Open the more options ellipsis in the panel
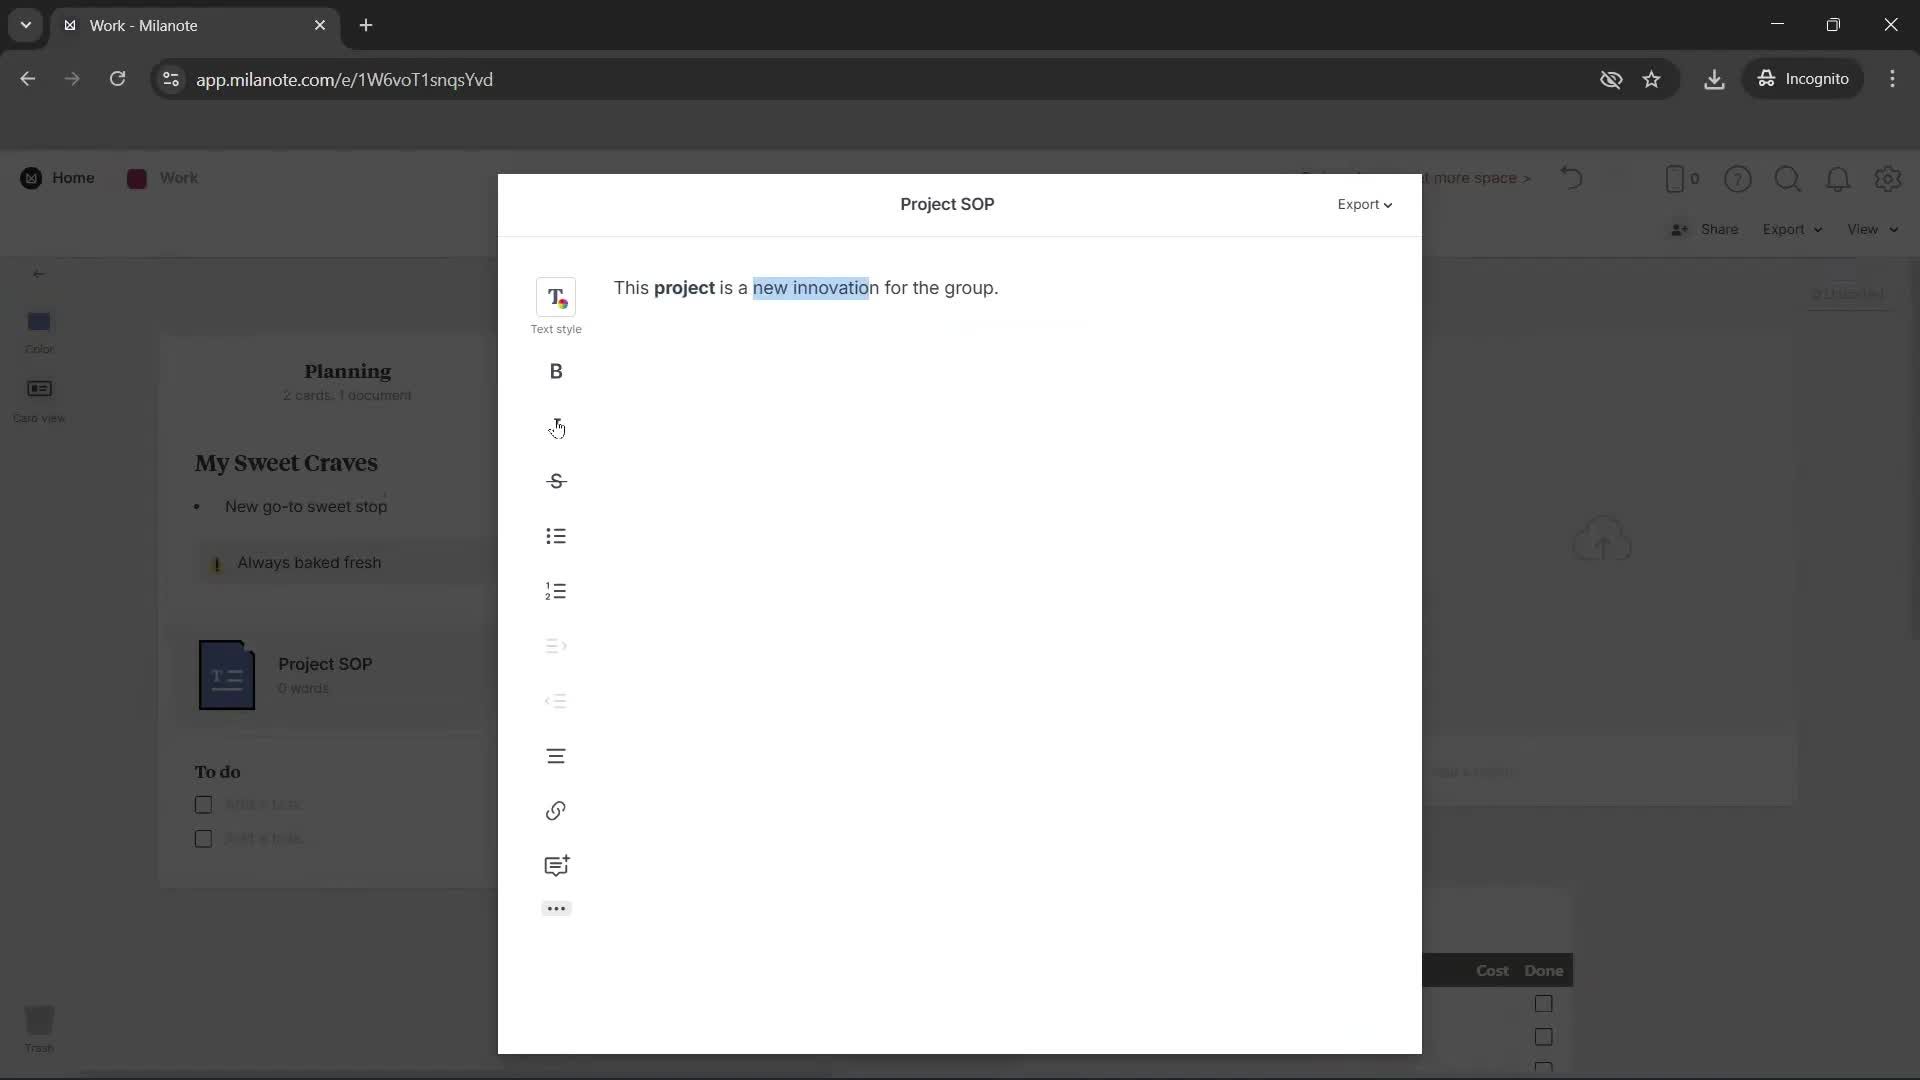The width and height of the screenshot is (1920, 1080). pyautogui.click(x=556, y=908)
